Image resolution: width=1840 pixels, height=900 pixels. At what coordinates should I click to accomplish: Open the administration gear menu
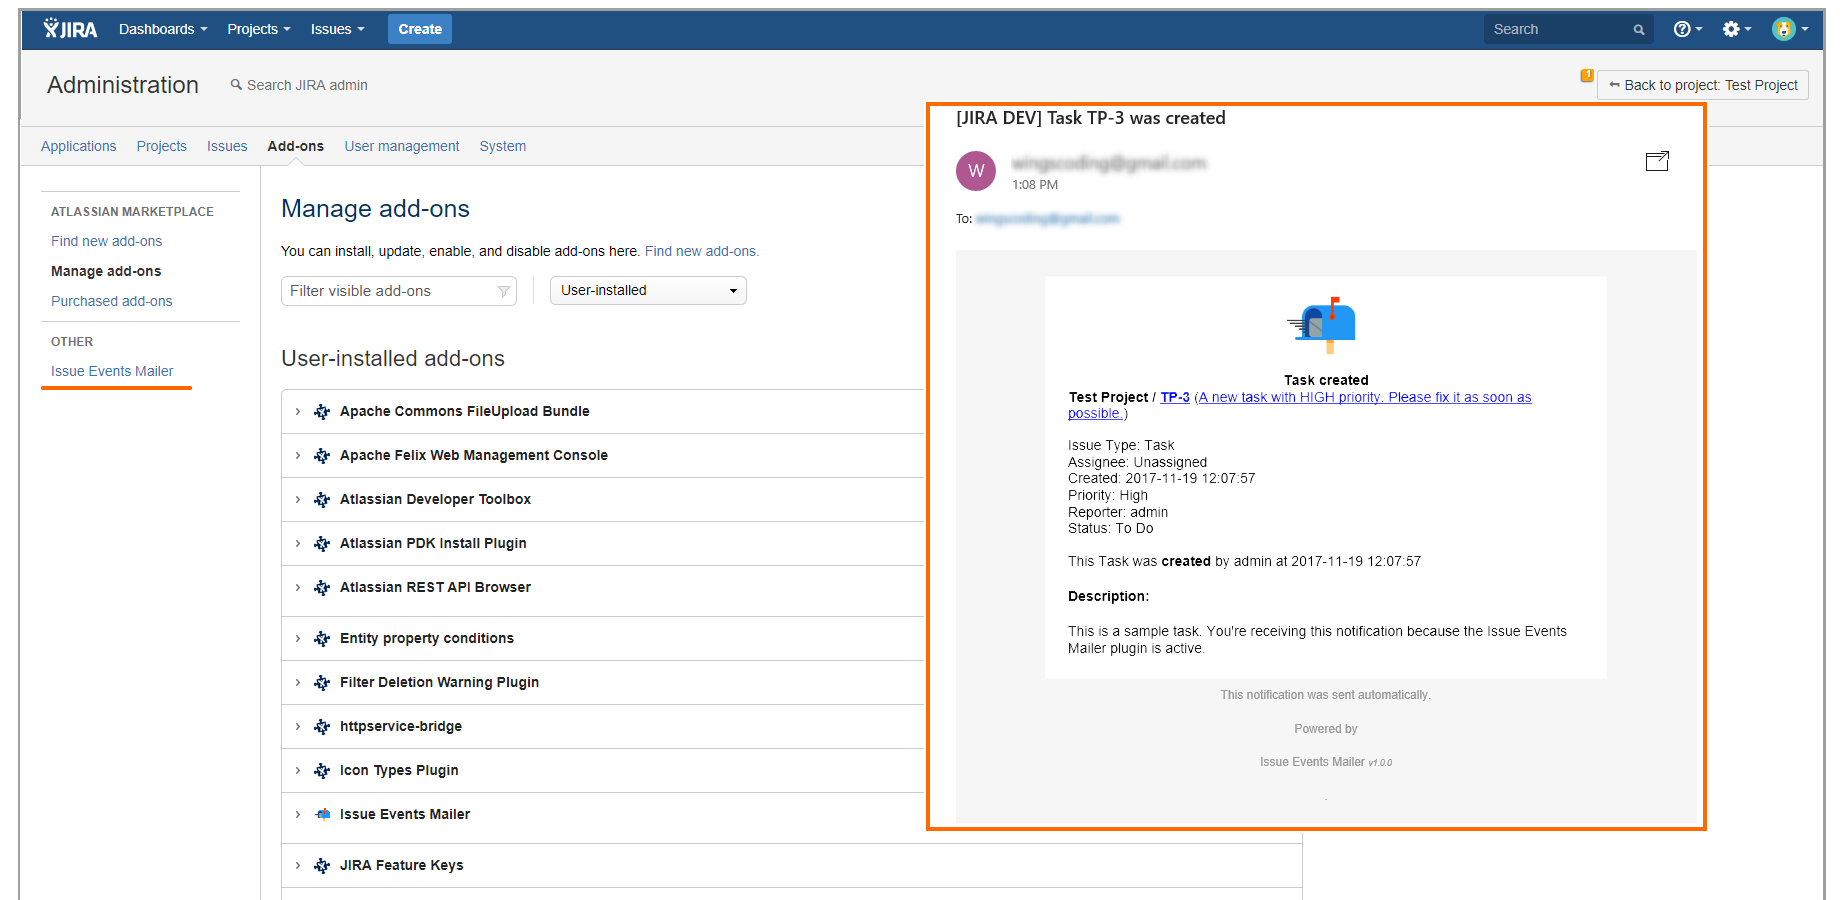click(1736, 29)
